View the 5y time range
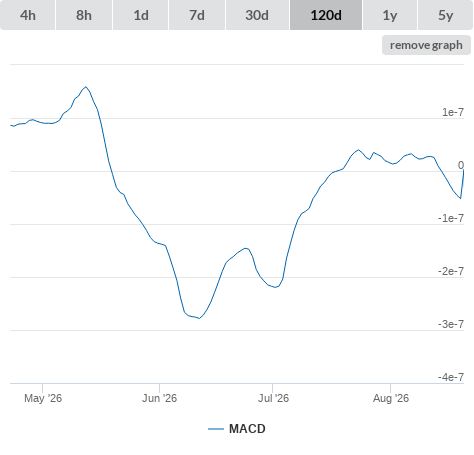The height and width of the screenshot is (455, 474). click(445, 15)
